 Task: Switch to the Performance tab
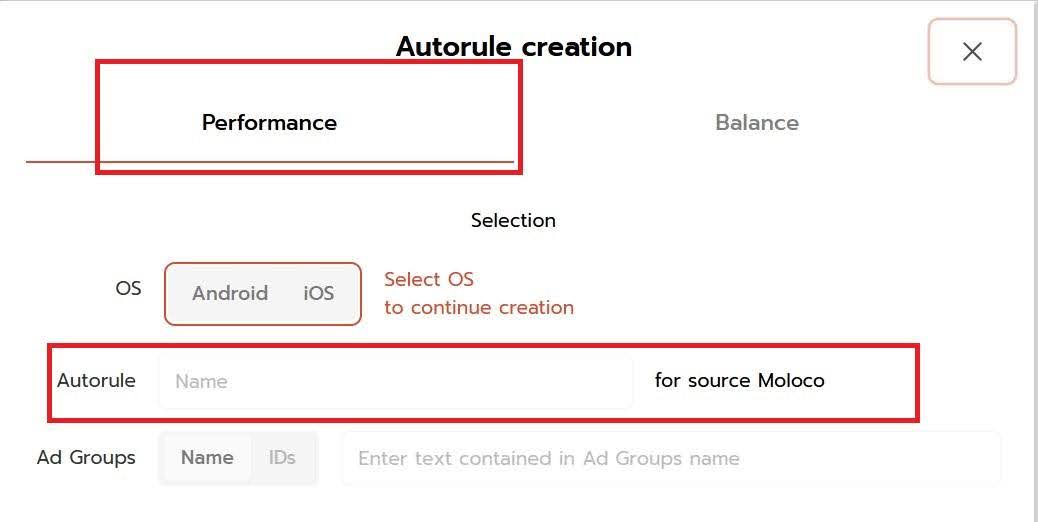click(269, 123)
